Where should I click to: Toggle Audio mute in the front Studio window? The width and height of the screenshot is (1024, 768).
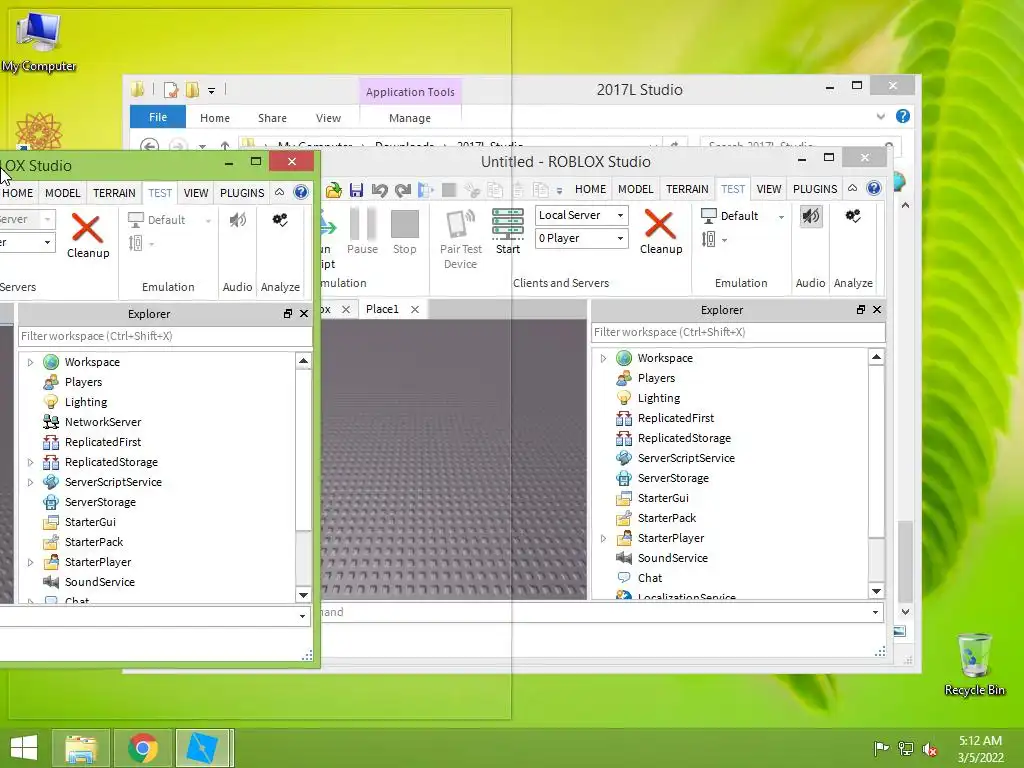click(x=238, y=220)
